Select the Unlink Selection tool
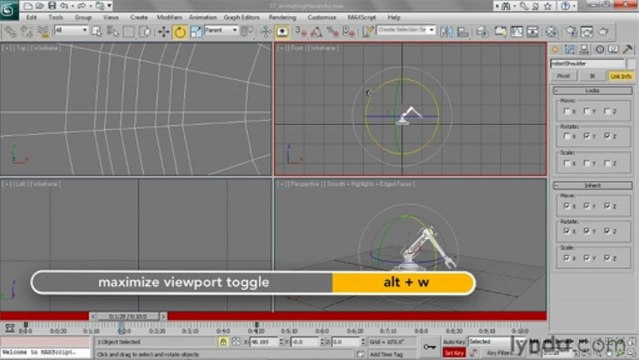639x360 pixels. 26,31
